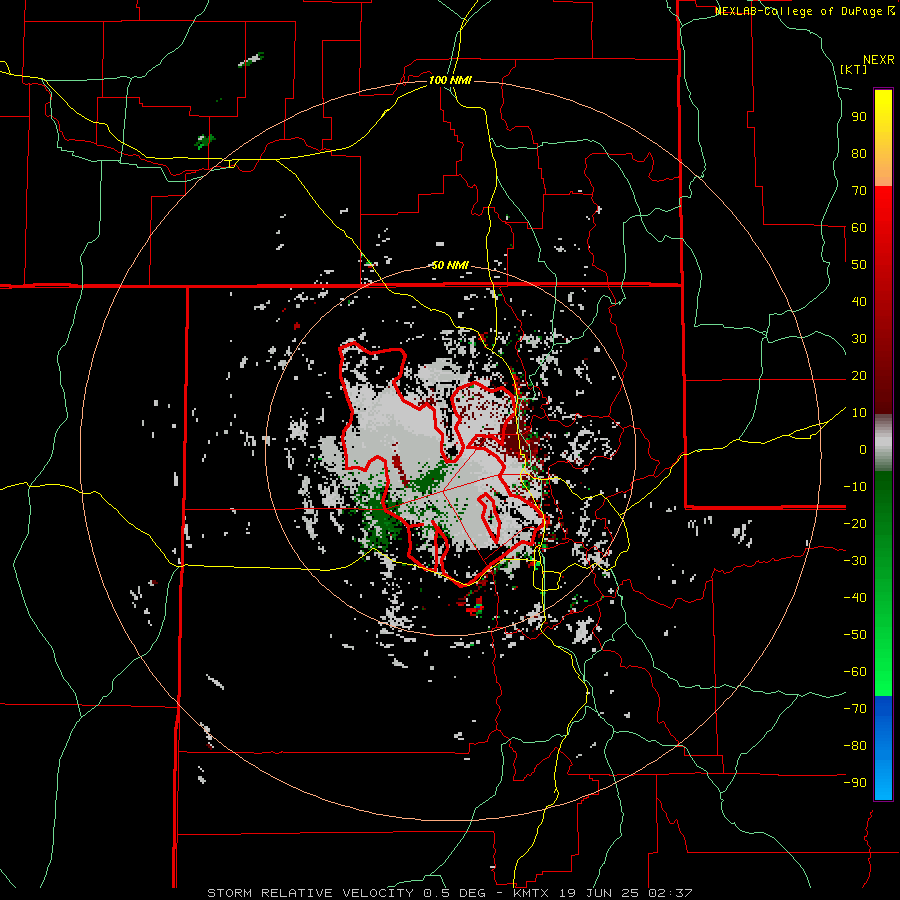Click the NEXR label above the color scale

coord(879,60)
